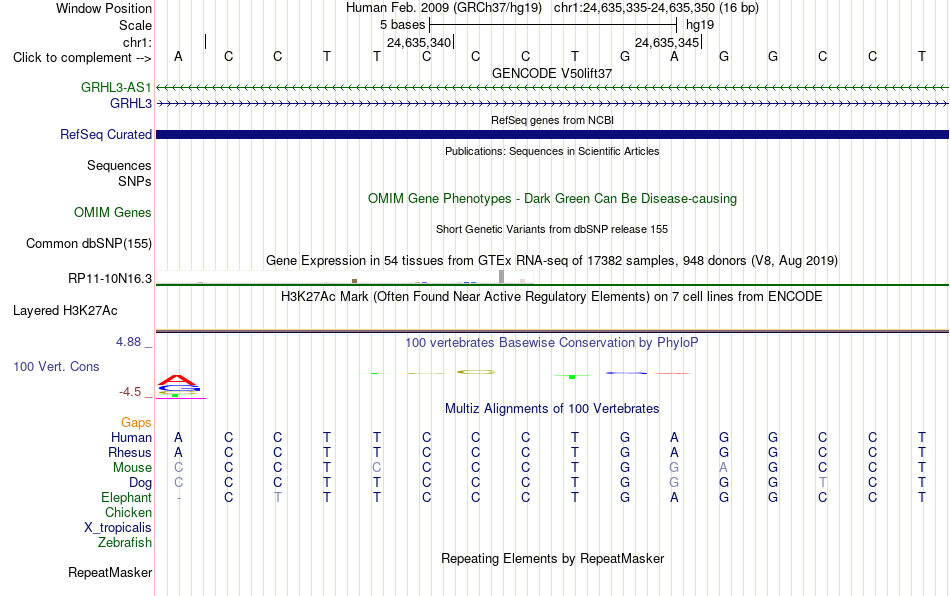
Task: Click the gap dash in Elephant row
Action: click(x=179, y=498)
